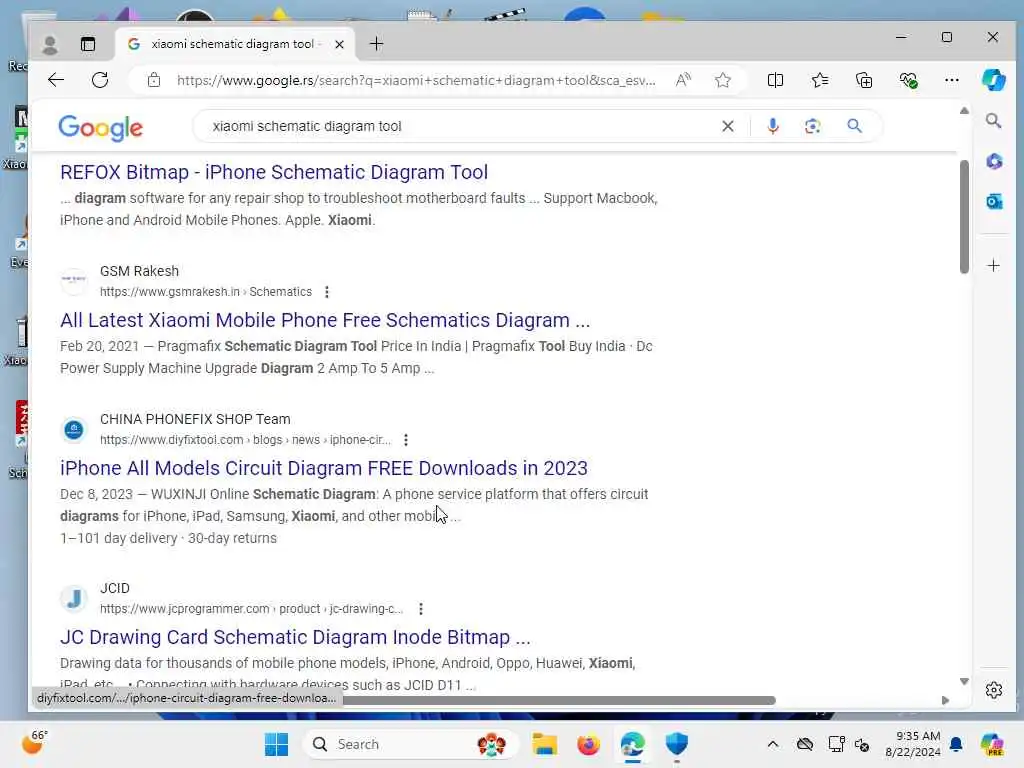Clear the Google search query
Viewport: 1024px width, 768px height.
(728, 126)
